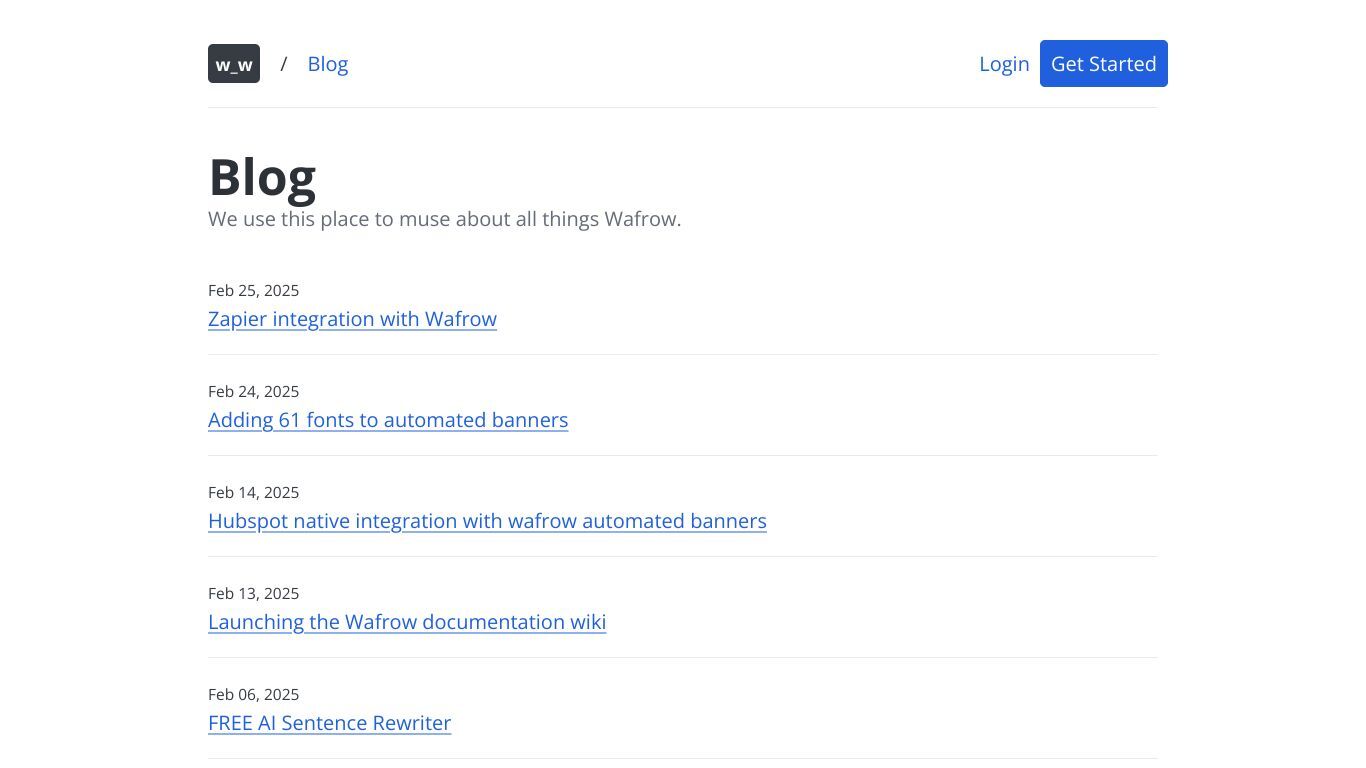Open the Blog breadcrumb link
Viewport: 1366px width, 768px height.
click(x=328, y=64)
